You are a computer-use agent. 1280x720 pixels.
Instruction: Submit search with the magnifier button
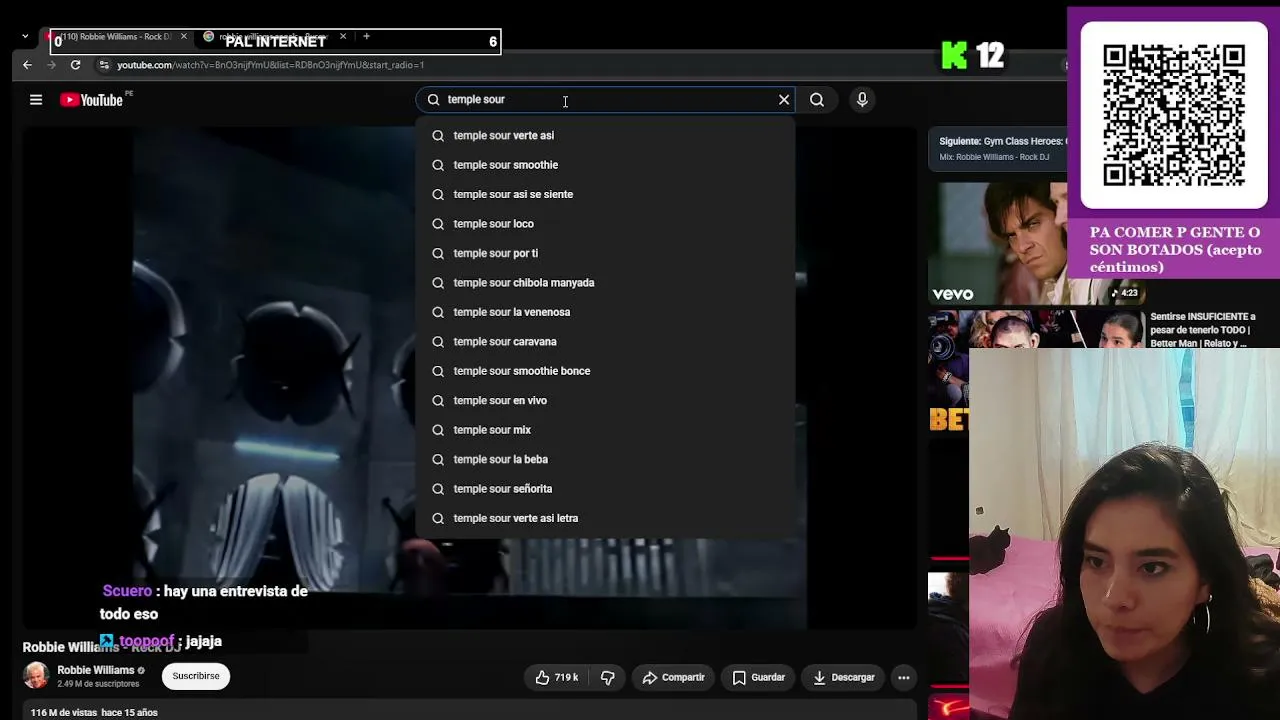coord(817,100)
